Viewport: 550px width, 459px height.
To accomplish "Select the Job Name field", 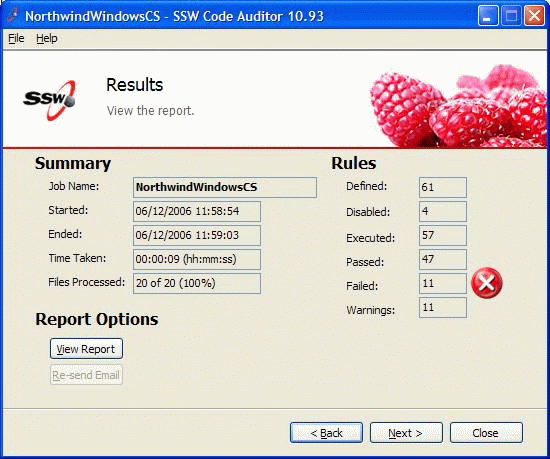I will pyautogui.click(x=225, y=187).
